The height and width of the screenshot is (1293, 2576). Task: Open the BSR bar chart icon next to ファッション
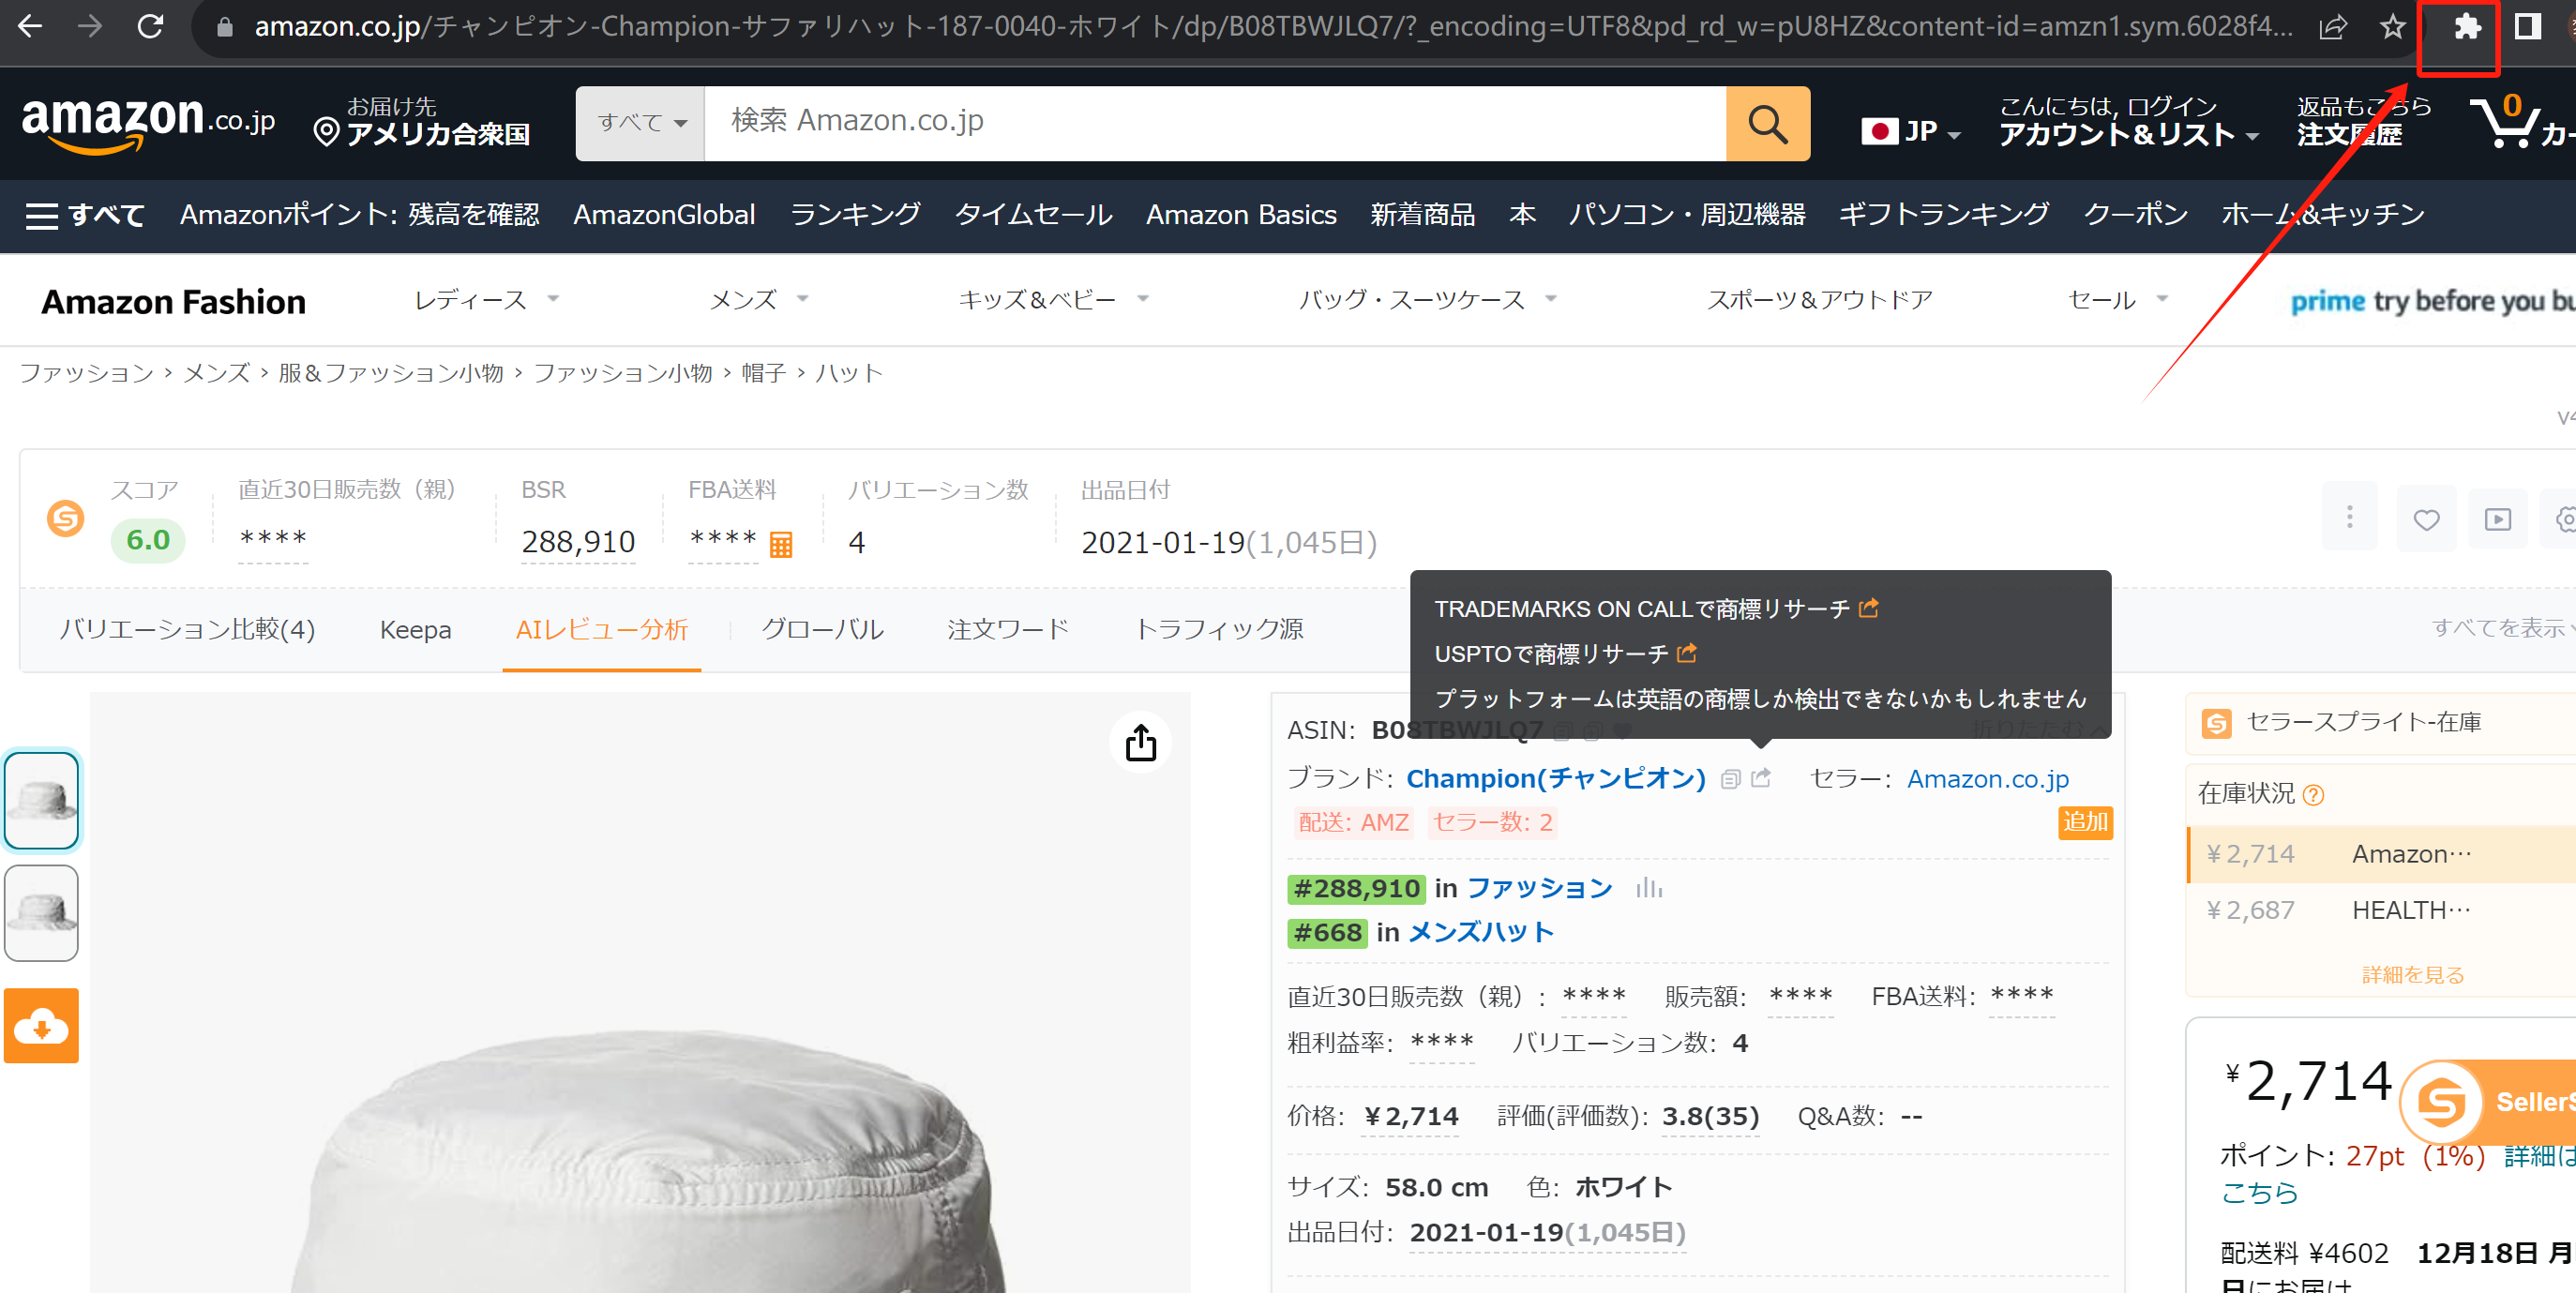click(x=1648, y=888)
